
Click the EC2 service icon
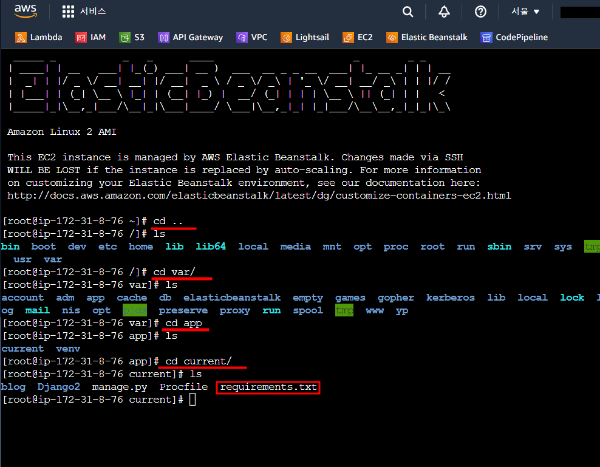pos(348,38)
